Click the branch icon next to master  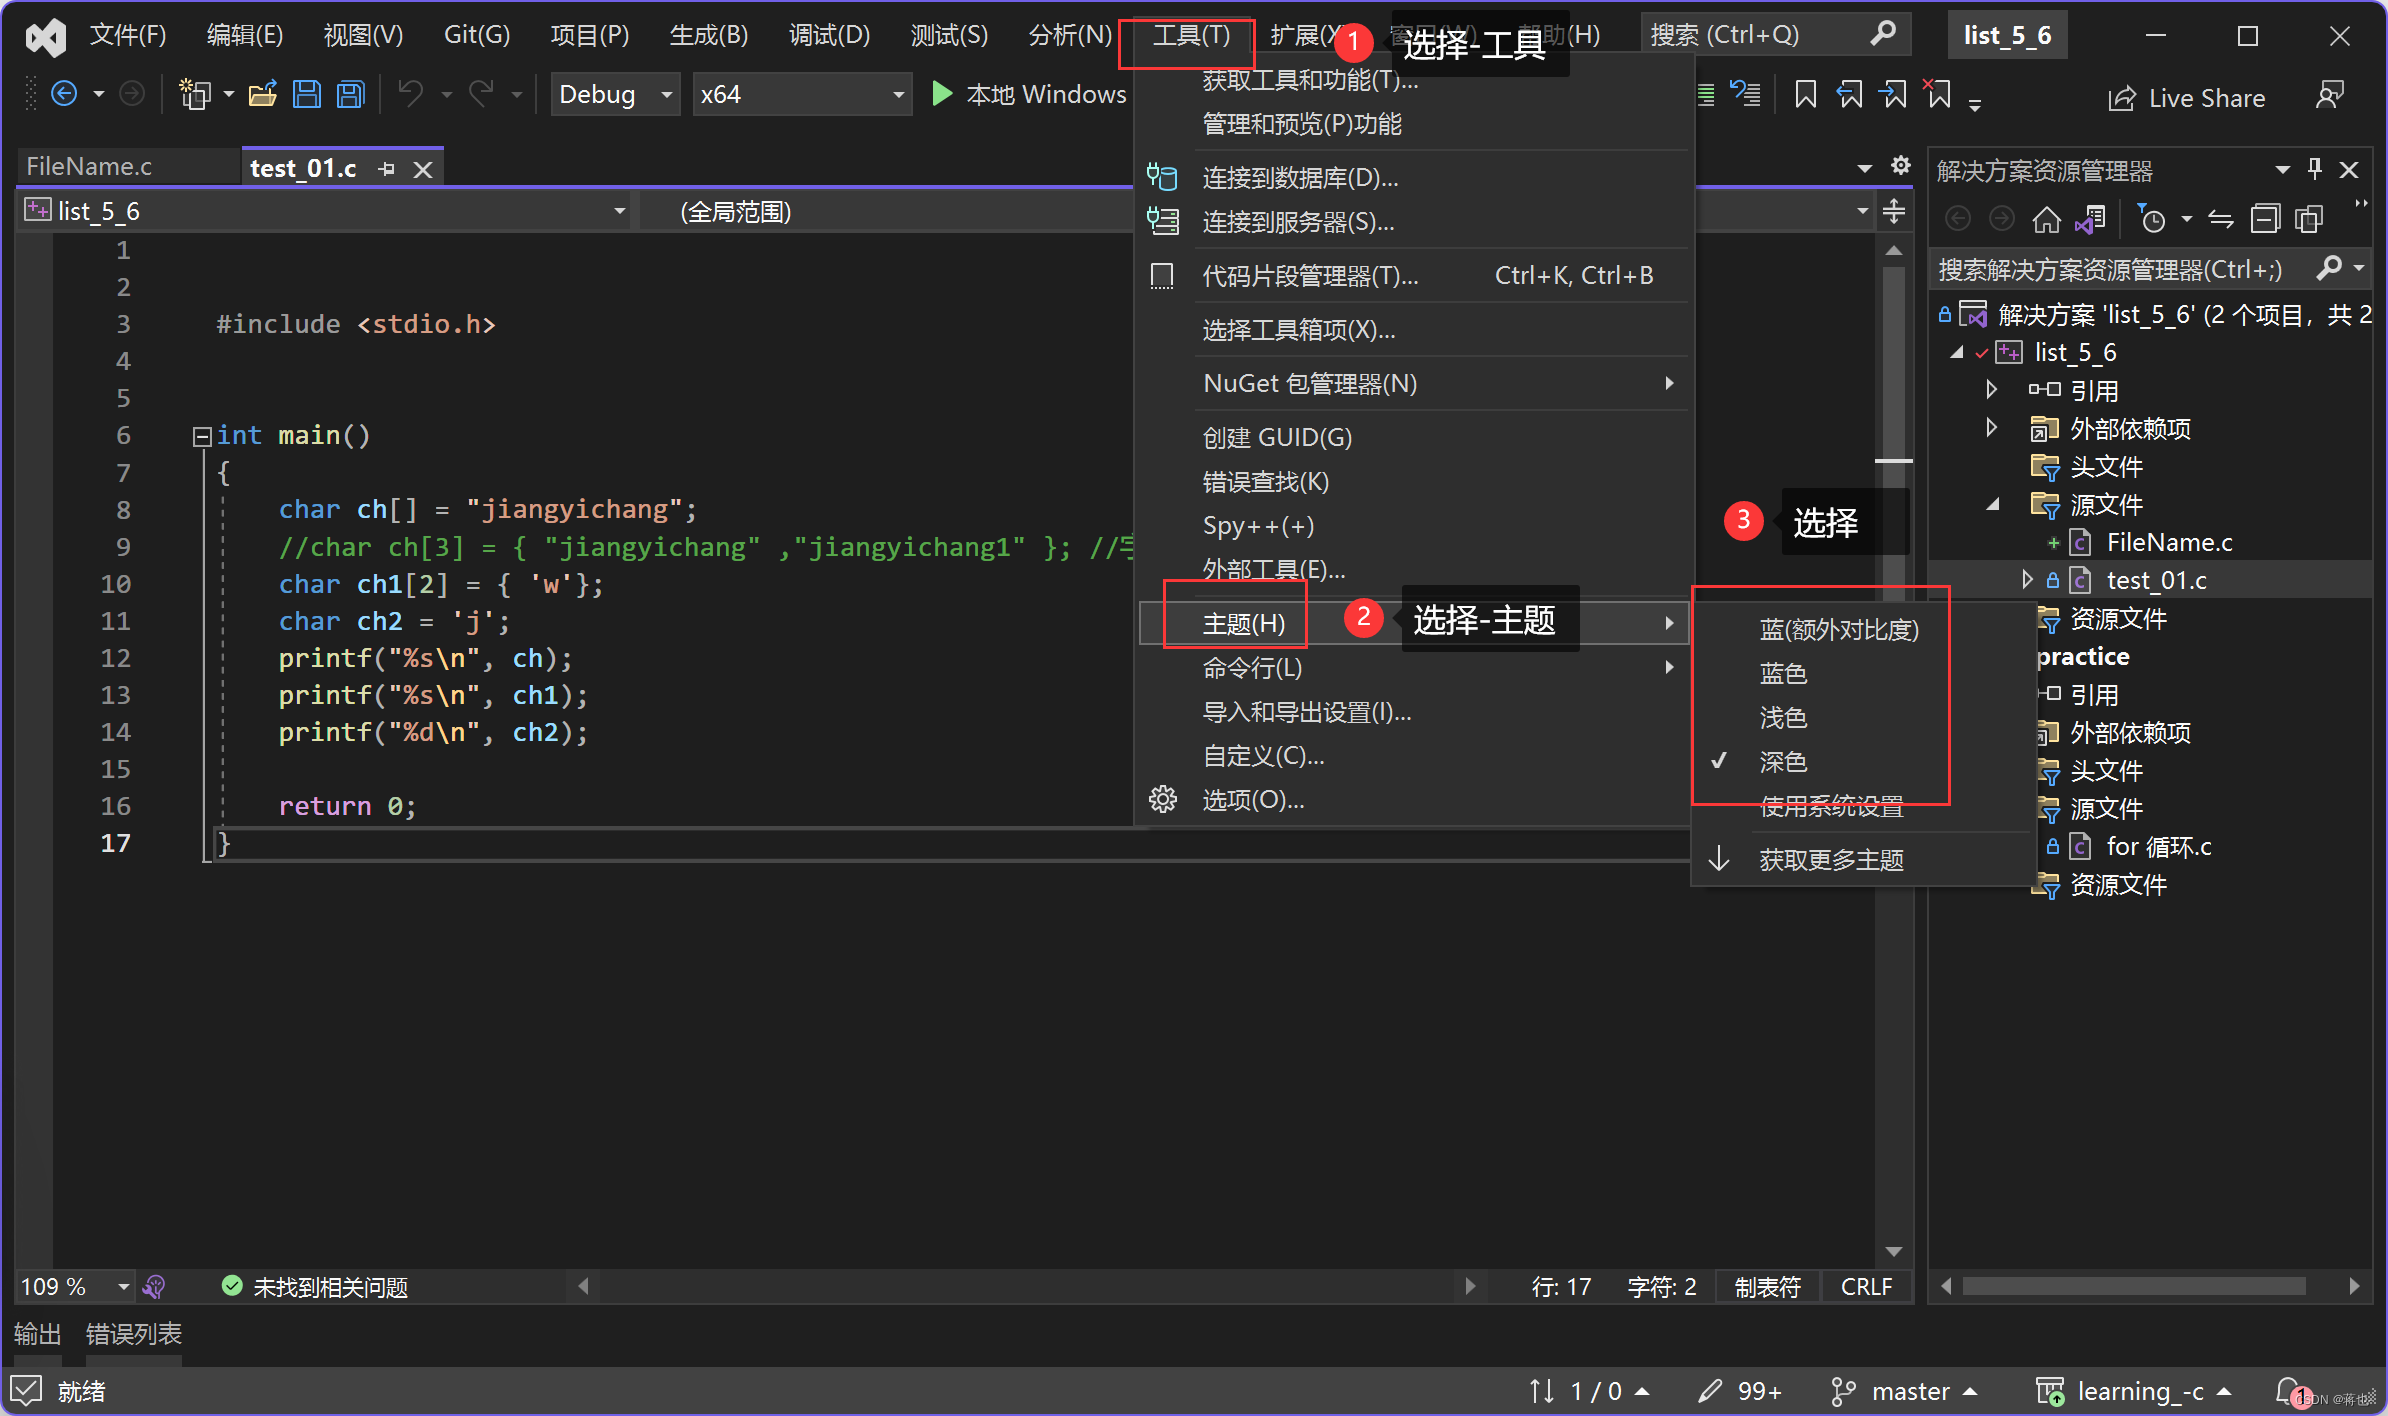1843,1390
